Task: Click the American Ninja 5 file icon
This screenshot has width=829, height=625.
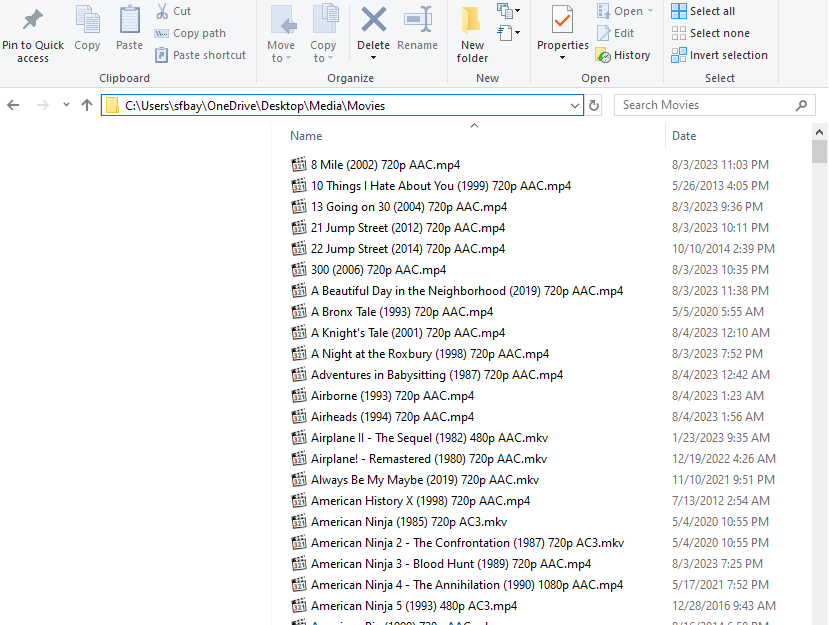Action: (x=299, y=605)
